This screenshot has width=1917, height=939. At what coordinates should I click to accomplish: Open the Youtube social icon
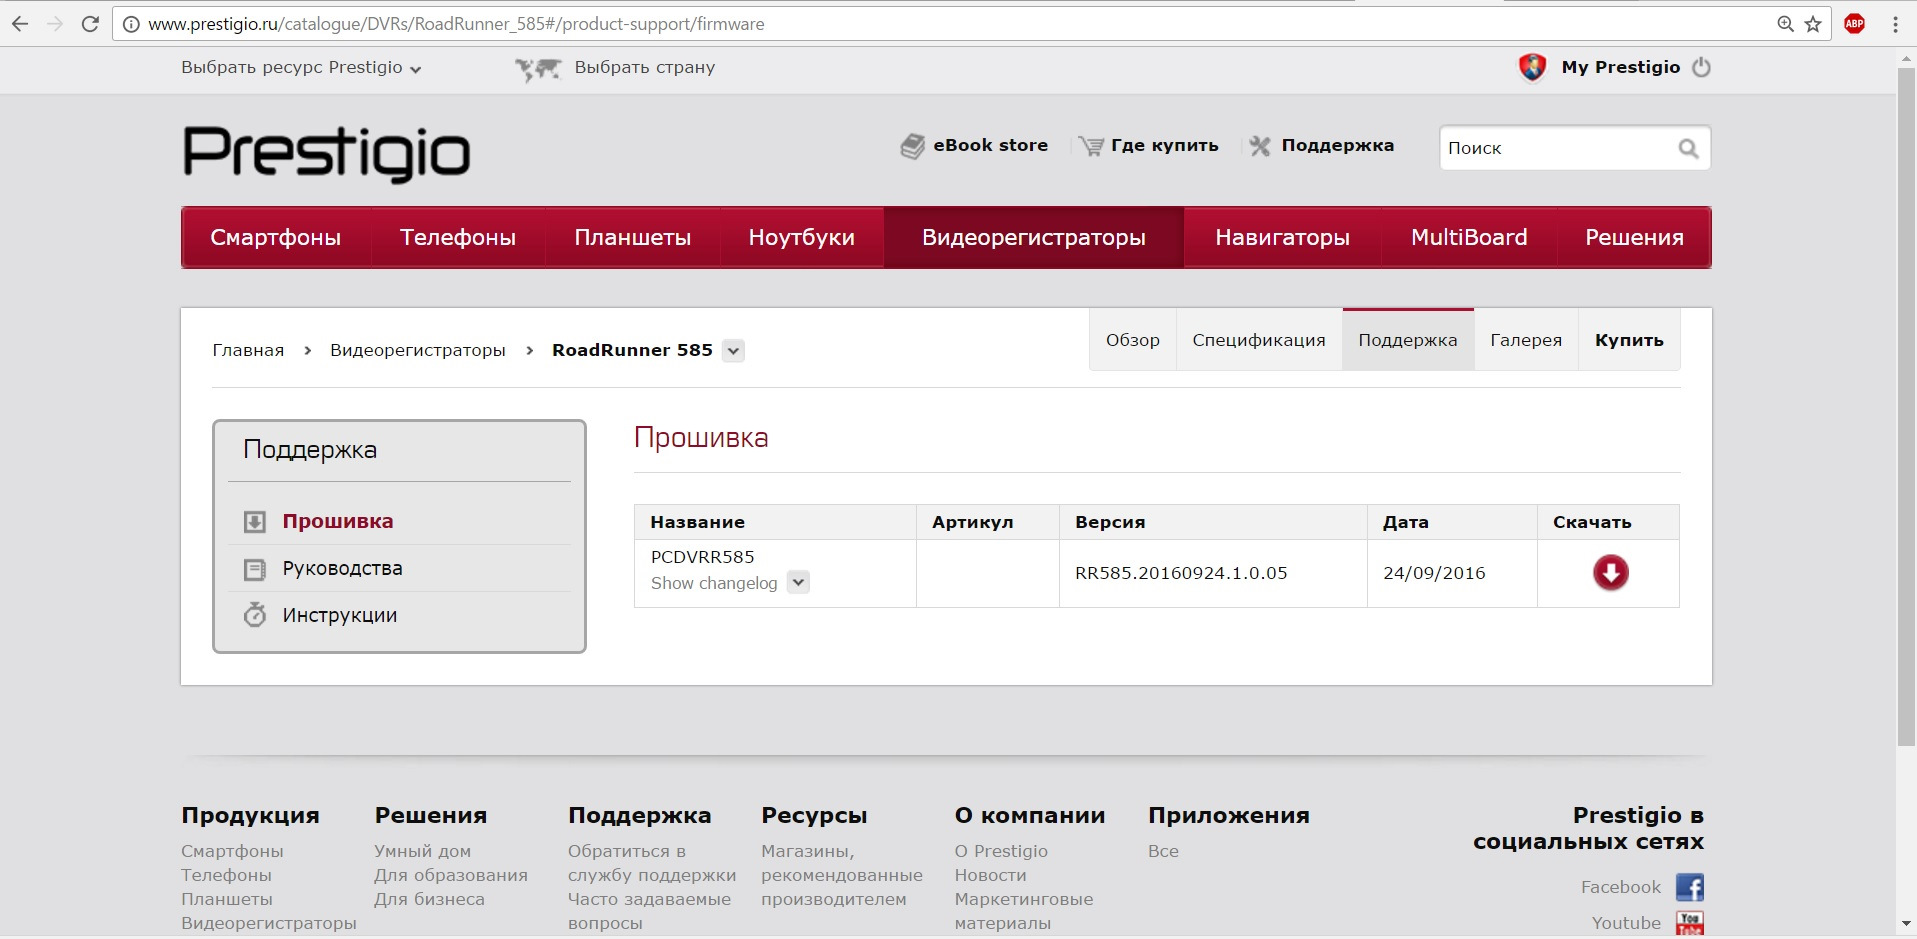[x=1690, y=923]
